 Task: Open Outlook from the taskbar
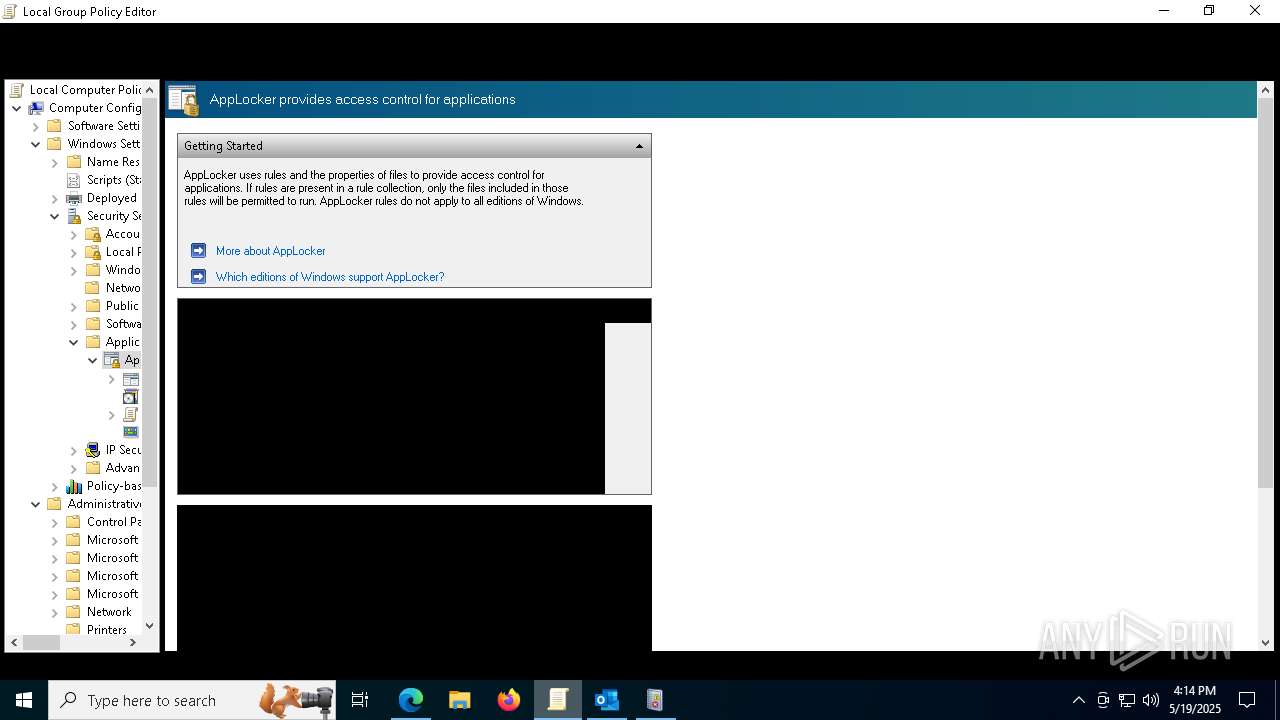[x=607, y=700]
